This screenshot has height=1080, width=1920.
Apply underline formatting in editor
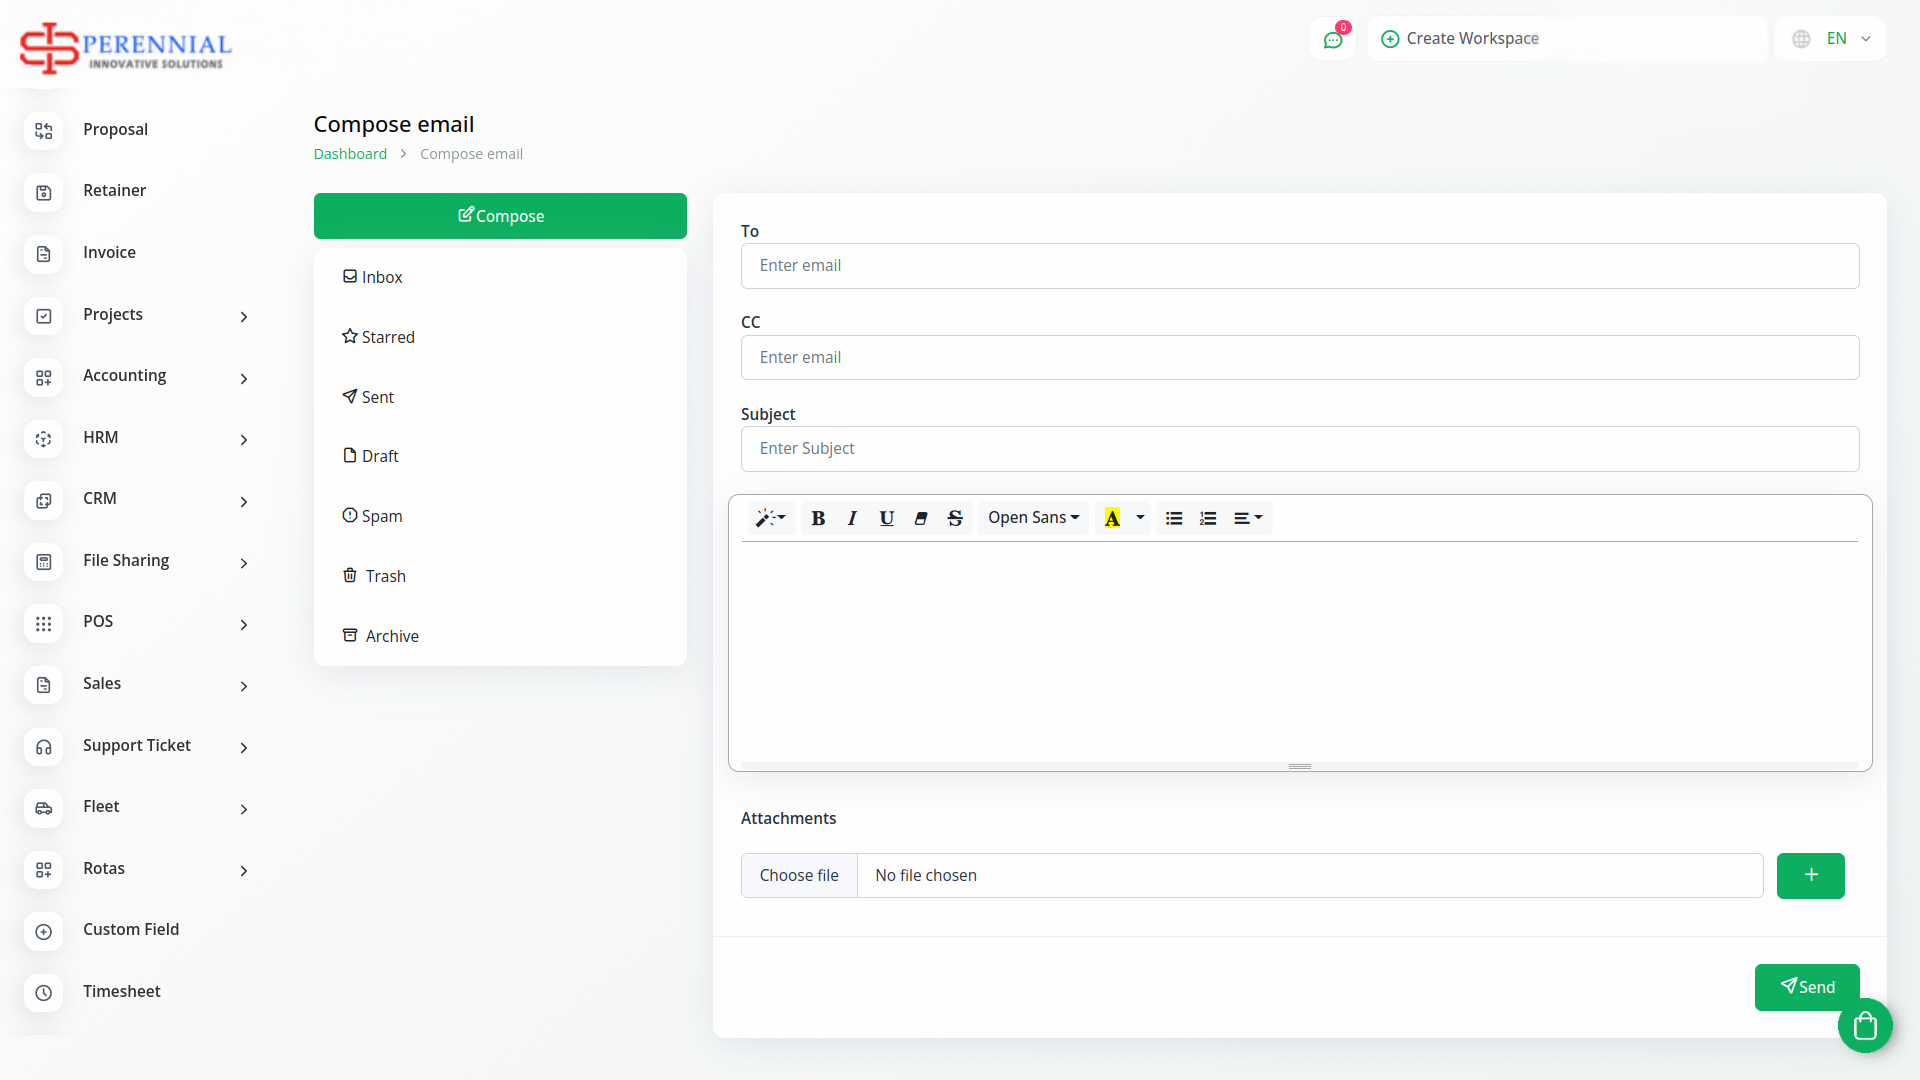(886, 518)
